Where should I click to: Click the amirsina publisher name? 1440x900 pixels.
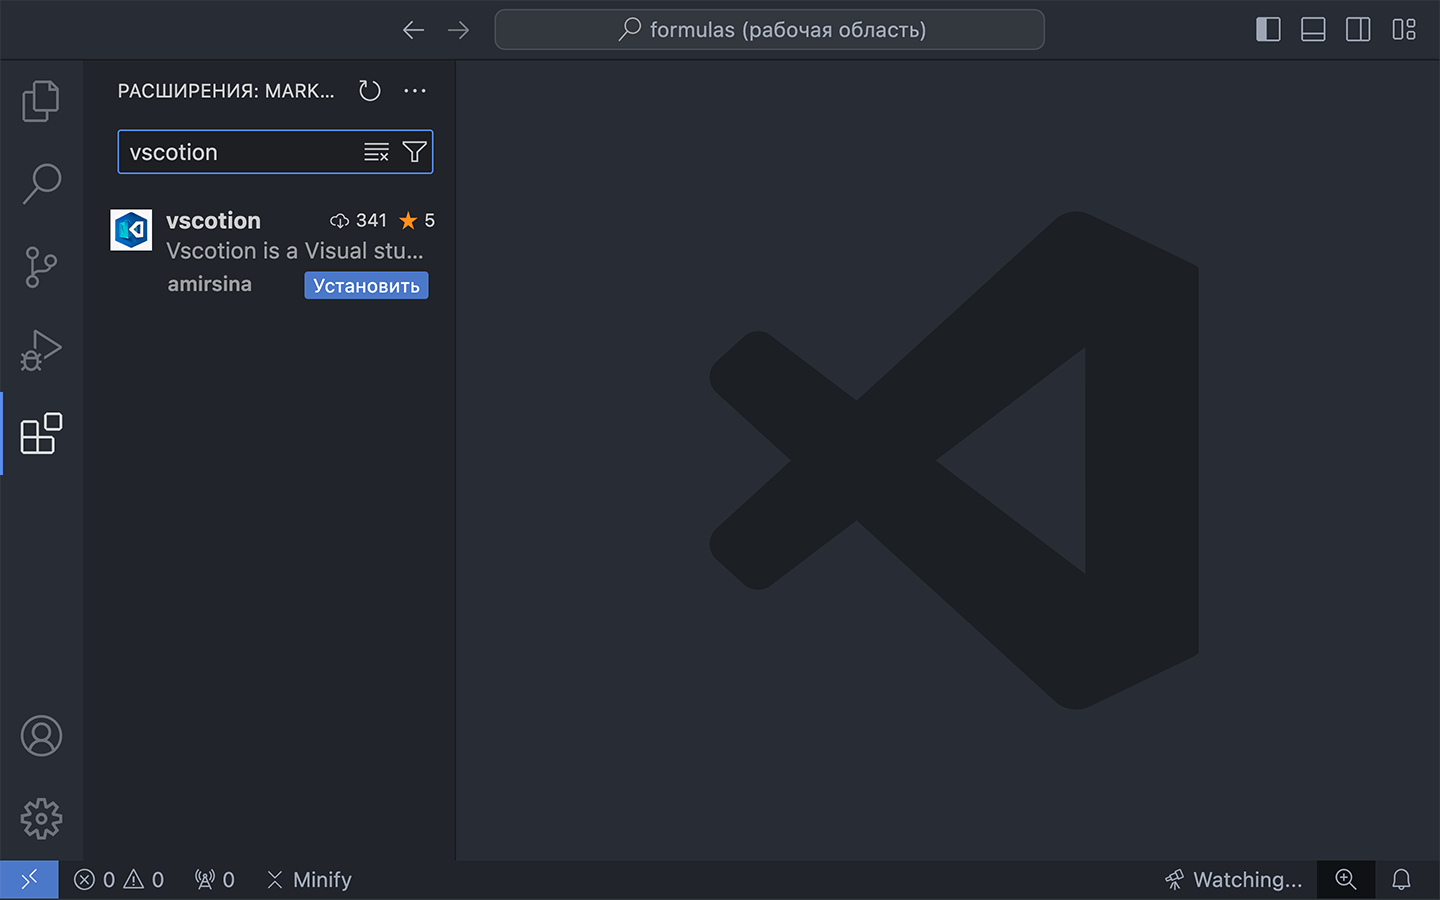pos(209,284)
